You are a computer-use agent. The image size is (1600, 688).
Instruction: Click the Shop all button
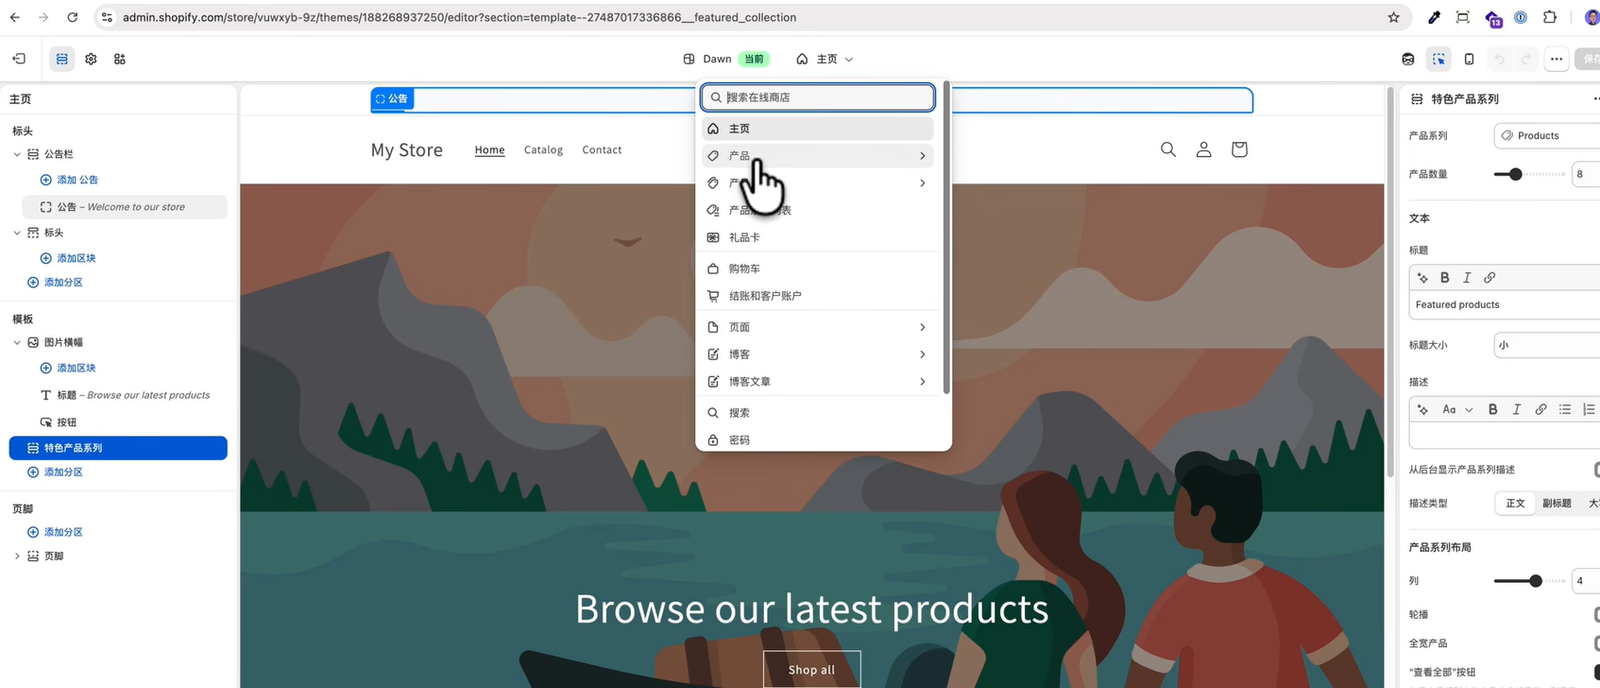pyautogui.click(x=812, y=669)
